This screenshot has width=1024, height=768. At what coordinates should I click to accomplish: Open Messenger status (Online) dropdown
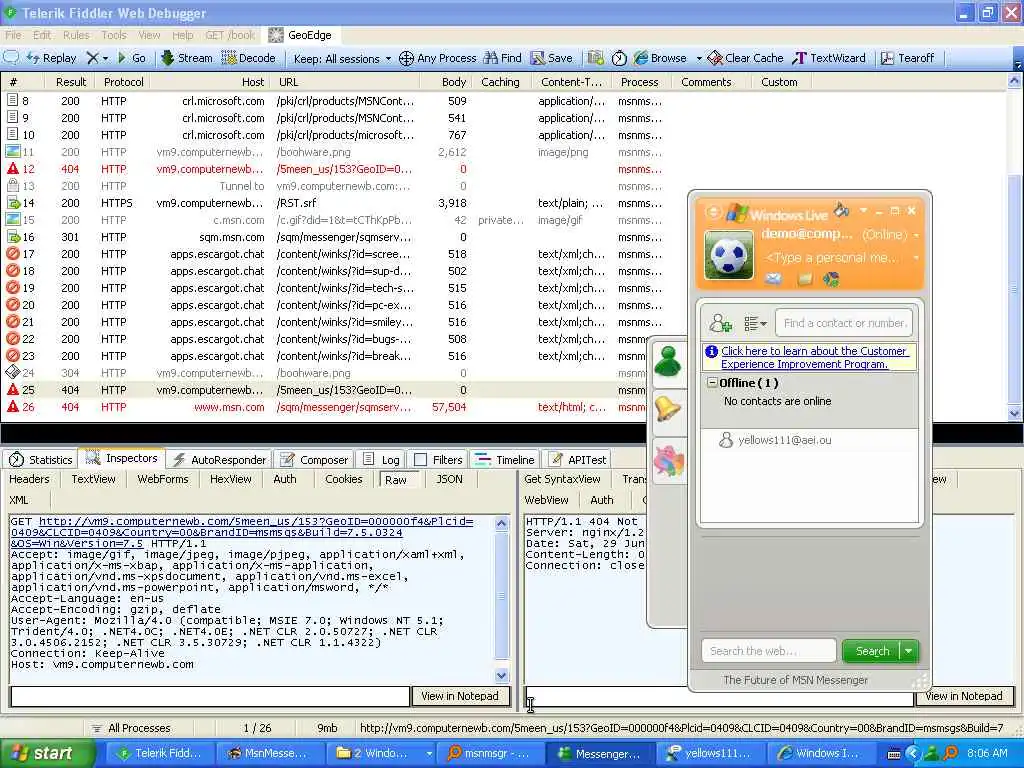[889, 234]
